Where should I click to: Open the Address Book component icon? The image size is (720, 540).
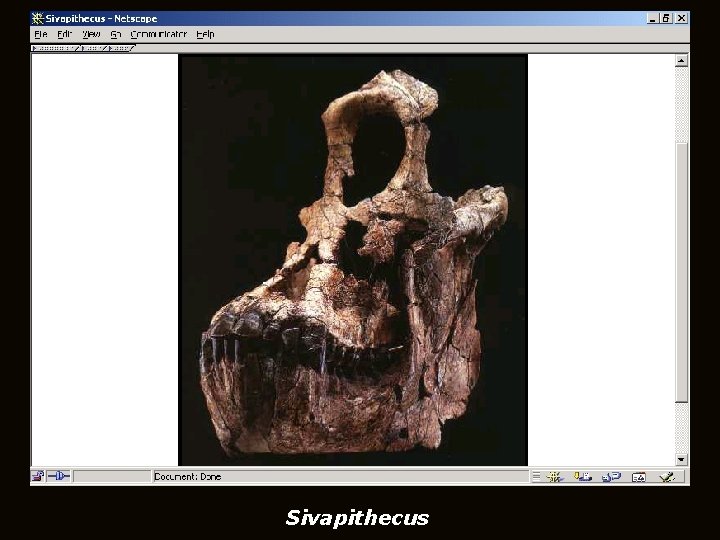pyautogui.click(x=639, y=477)
